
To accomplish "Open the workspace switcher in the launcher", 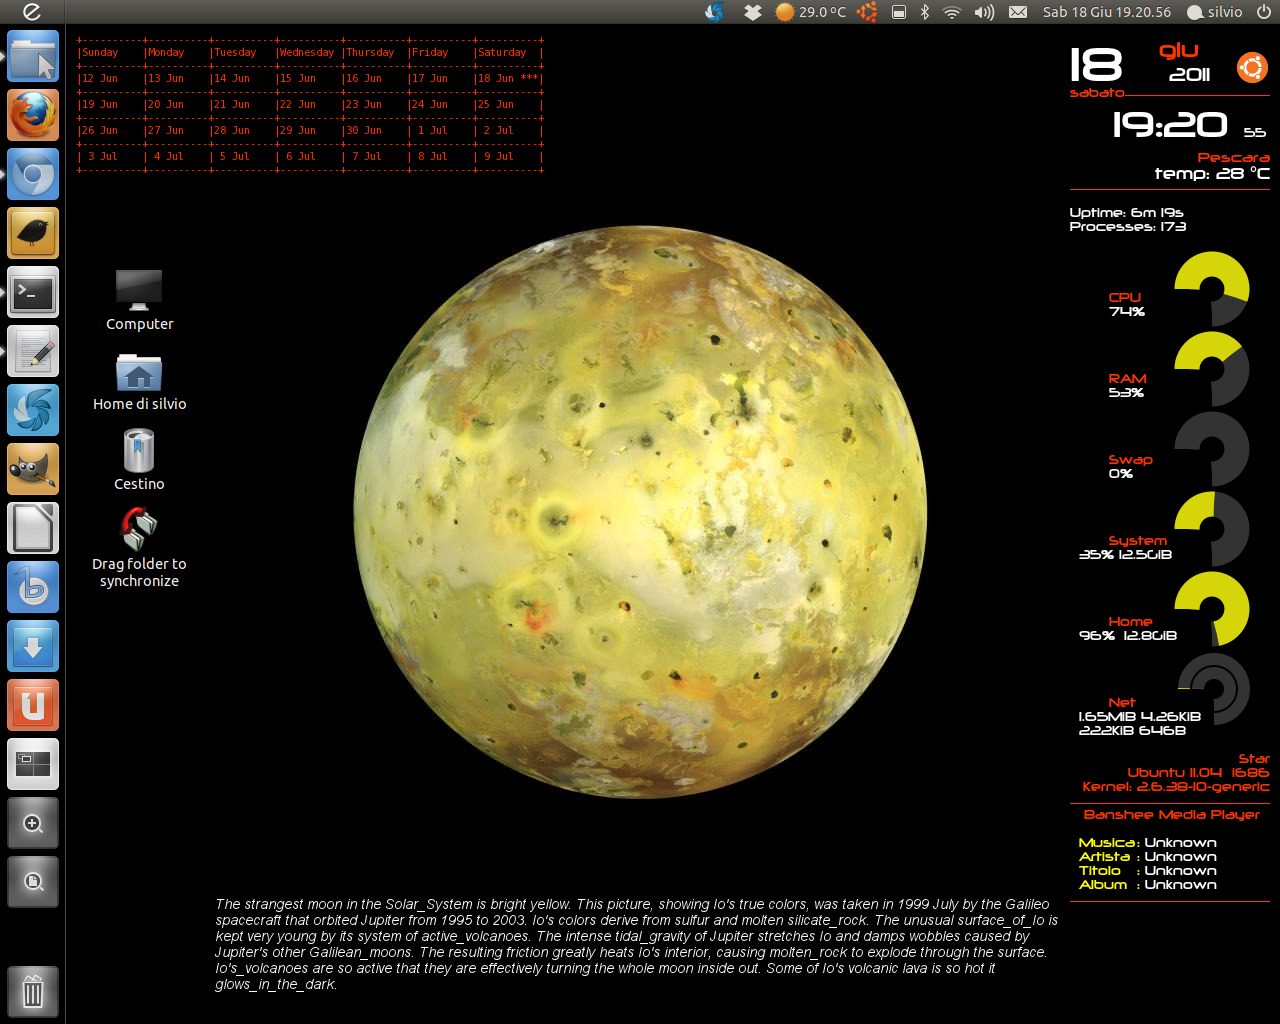I will [33, 764].
